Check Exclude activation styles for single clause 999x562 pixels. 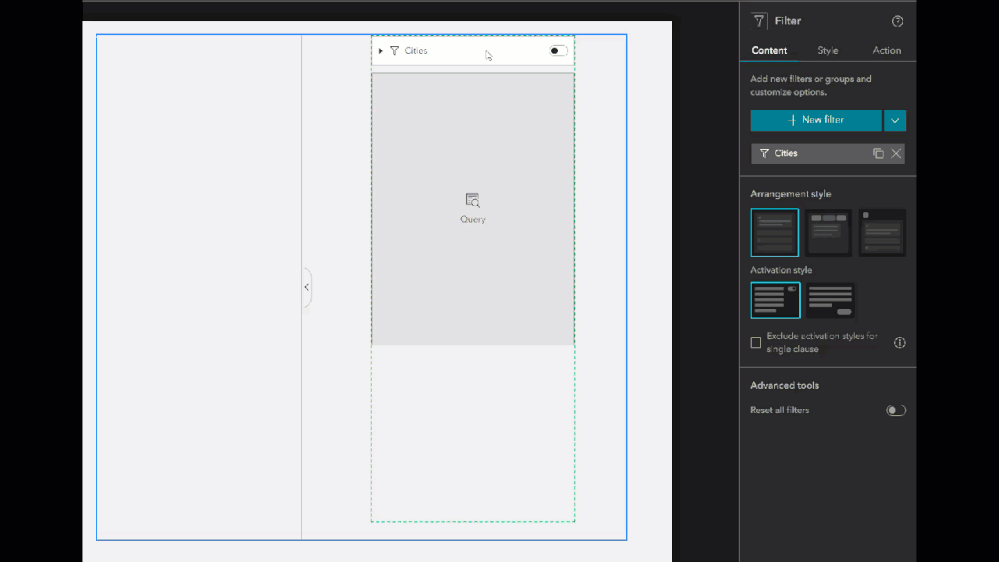pyautogui.click(x=756, y=343)
